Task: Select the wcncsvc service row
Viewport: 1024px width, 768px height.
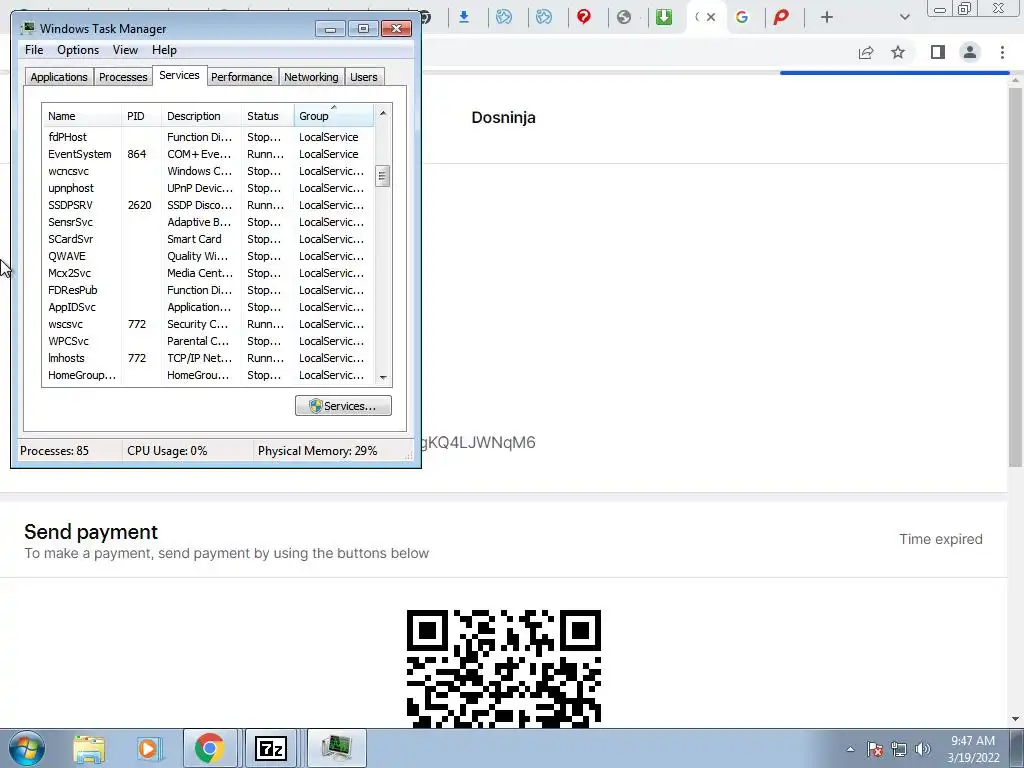Action: click(x=208, y=171)
